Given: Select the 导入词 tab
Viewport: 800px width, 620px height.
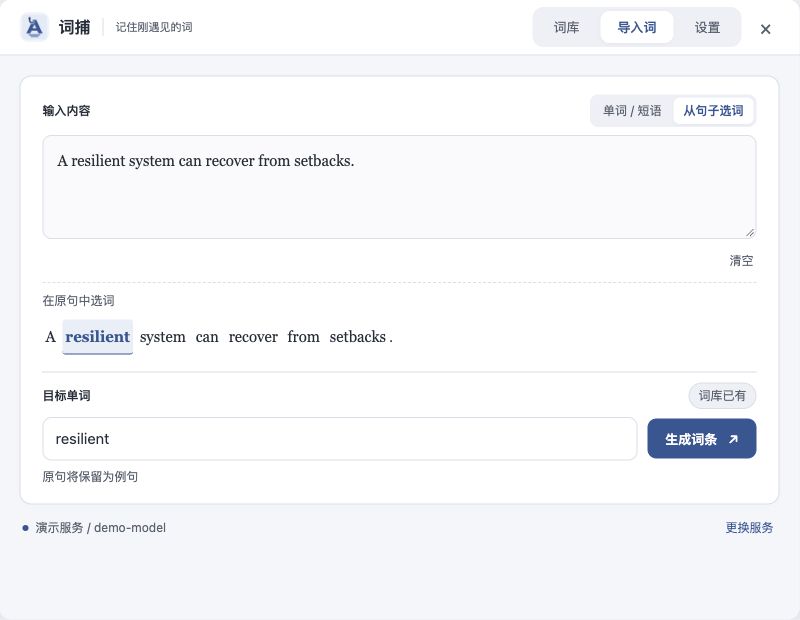Looking at the screenshot, I should 637,28.
